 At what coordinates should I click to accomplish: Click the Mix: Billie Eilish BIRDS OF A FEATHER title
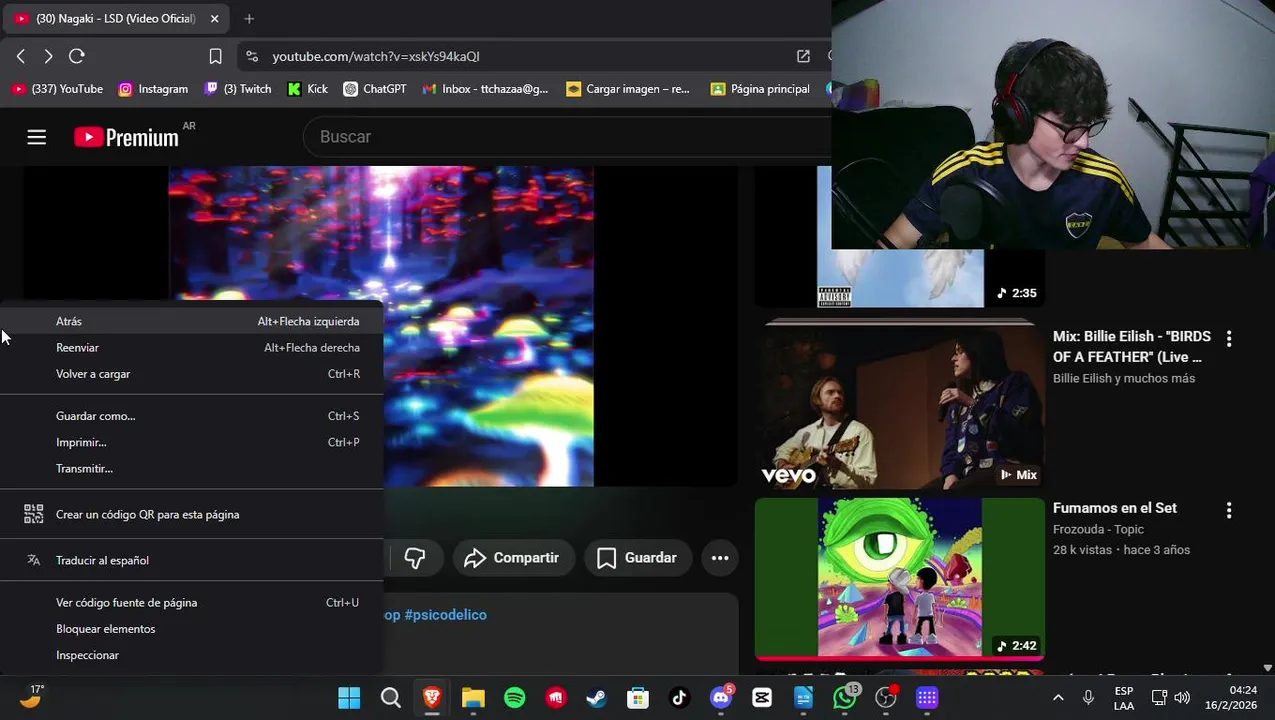coord(1132,347)
